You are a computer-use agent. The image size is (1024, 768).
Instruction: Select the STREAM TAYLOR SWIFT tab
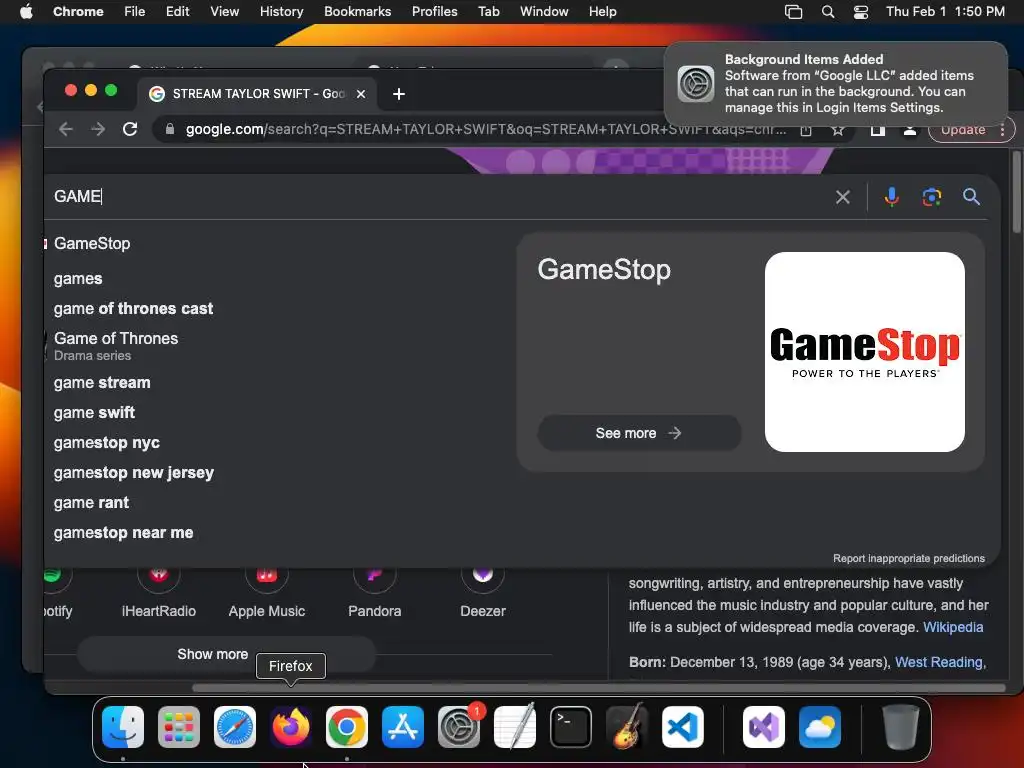tap(257, 94)
